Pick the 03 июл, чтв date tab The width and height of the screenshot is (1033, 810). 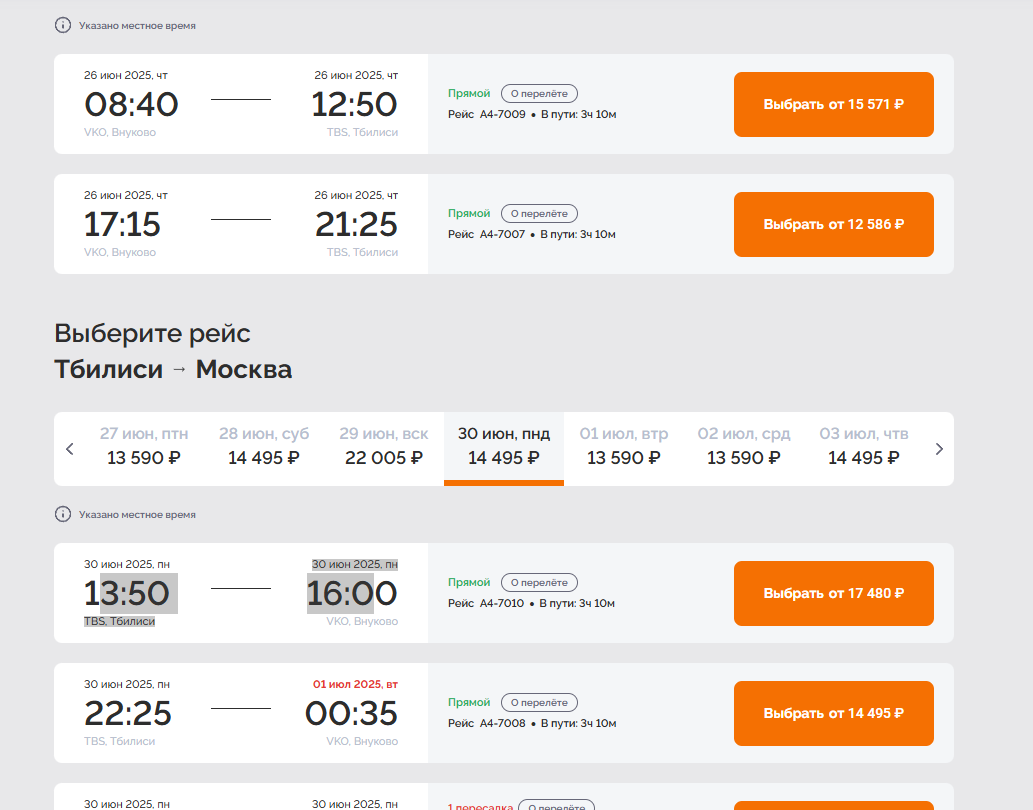point(864,446)
